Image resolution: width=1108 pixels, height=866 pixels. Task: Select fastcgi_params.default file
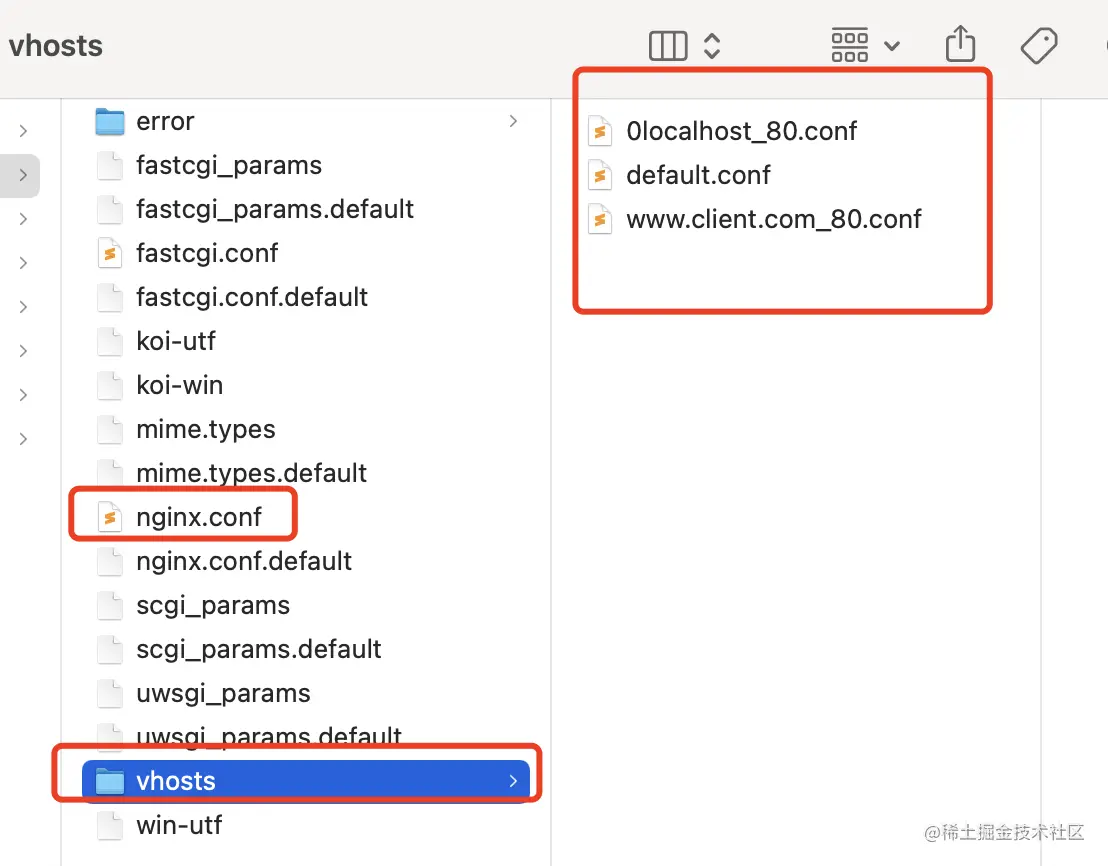(275, 209)
